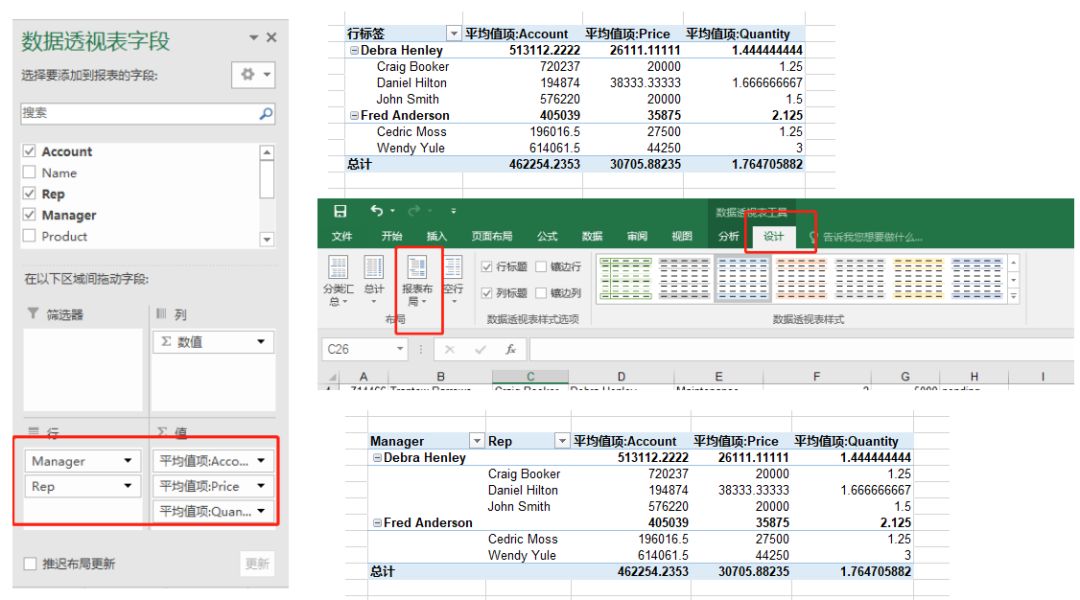This screenshot has width=1080, height=600.
Task: Open the 总计 grand totals button
Action: (374, 281)
